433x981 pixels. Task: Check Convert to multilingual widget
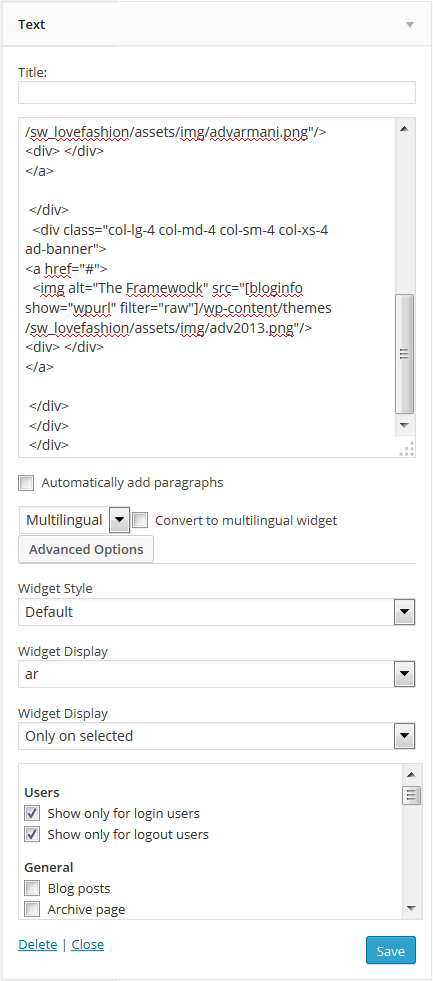pyautogui.click(x=140, y=520)
